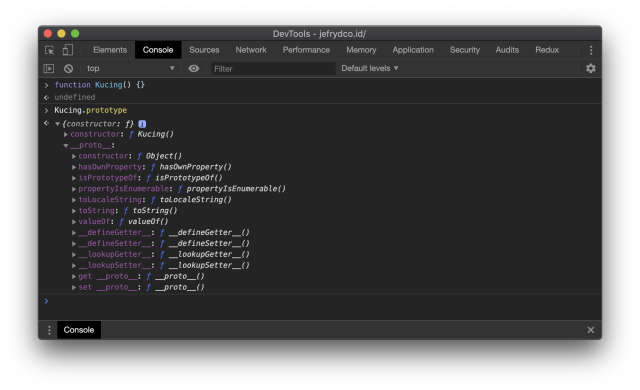
Task: Activate the inspect element picker icon
Action: pos(49,50)
